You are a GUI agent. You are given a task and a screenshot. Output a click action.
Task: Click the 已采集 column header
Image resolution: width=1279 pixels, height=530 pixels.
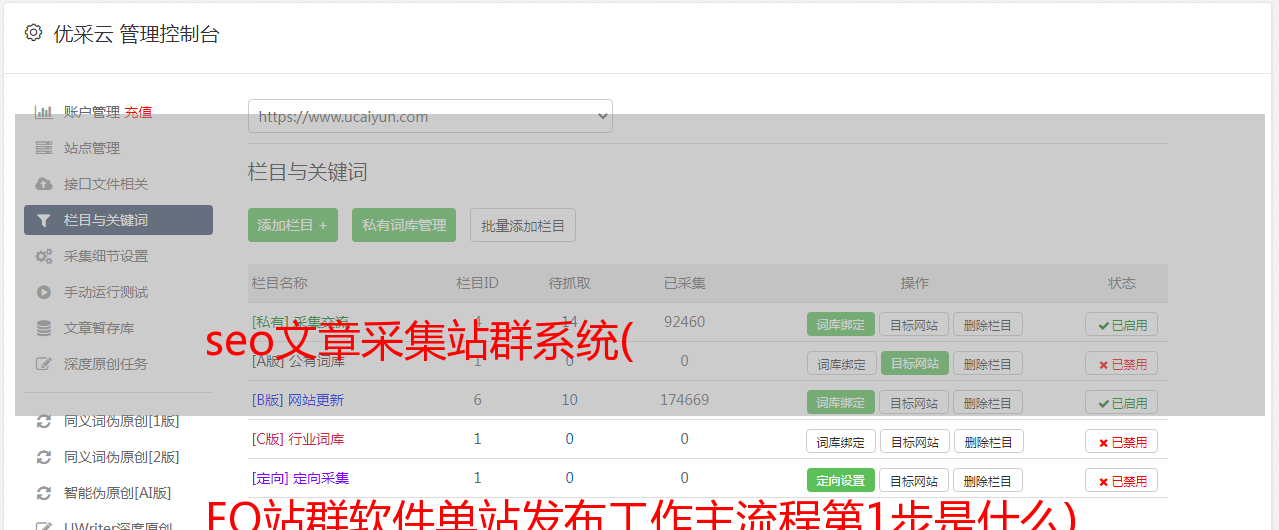[x=684, y=283]
